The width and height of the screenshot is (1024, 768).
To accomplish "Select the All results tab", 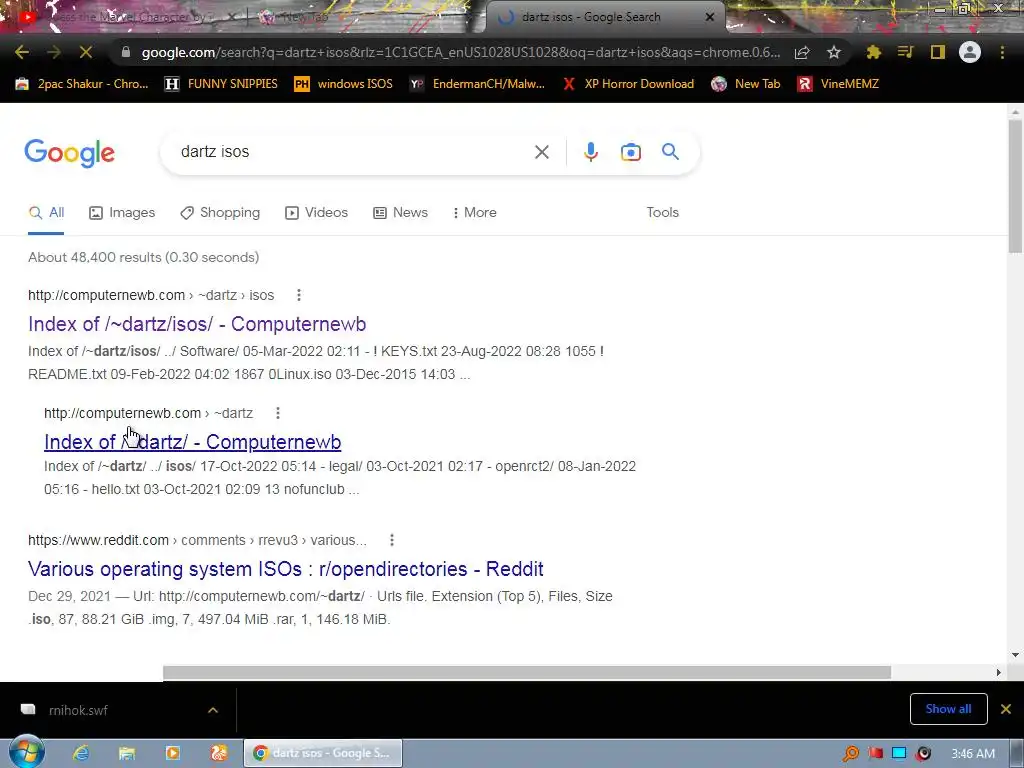I will pos(46,213).
